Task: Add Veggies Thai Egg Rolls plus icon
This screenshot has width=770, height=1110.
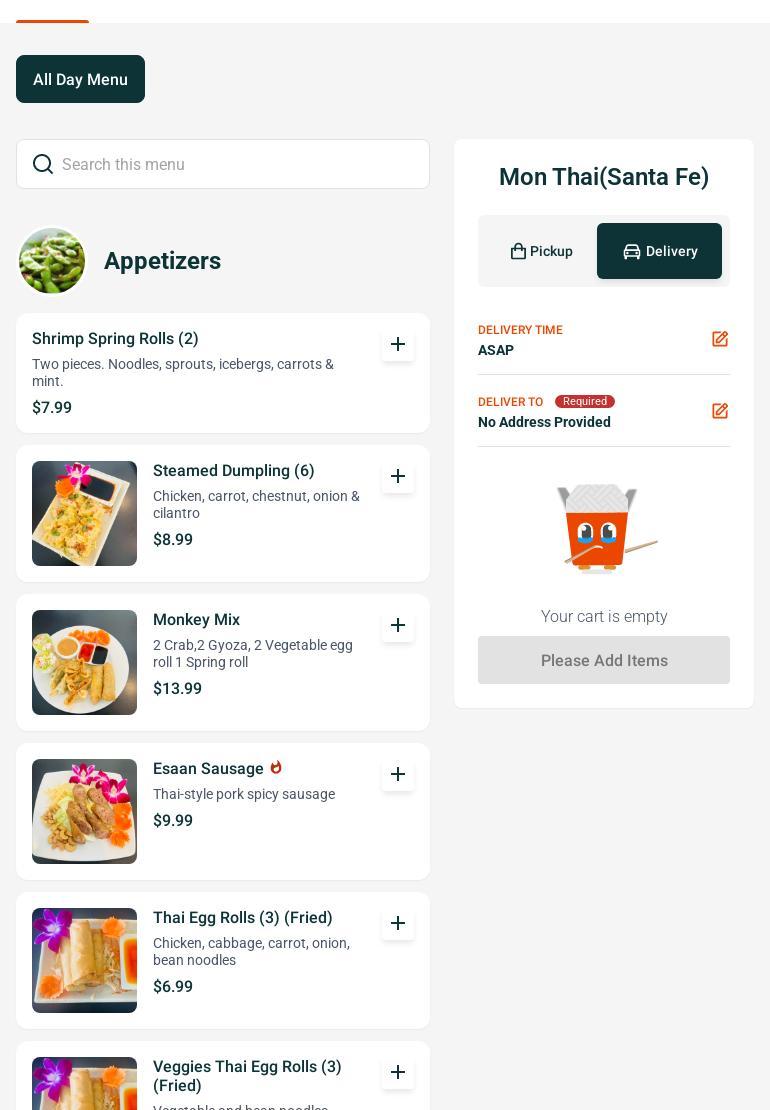Action: pyautogui.click(x=398, y=1072)
